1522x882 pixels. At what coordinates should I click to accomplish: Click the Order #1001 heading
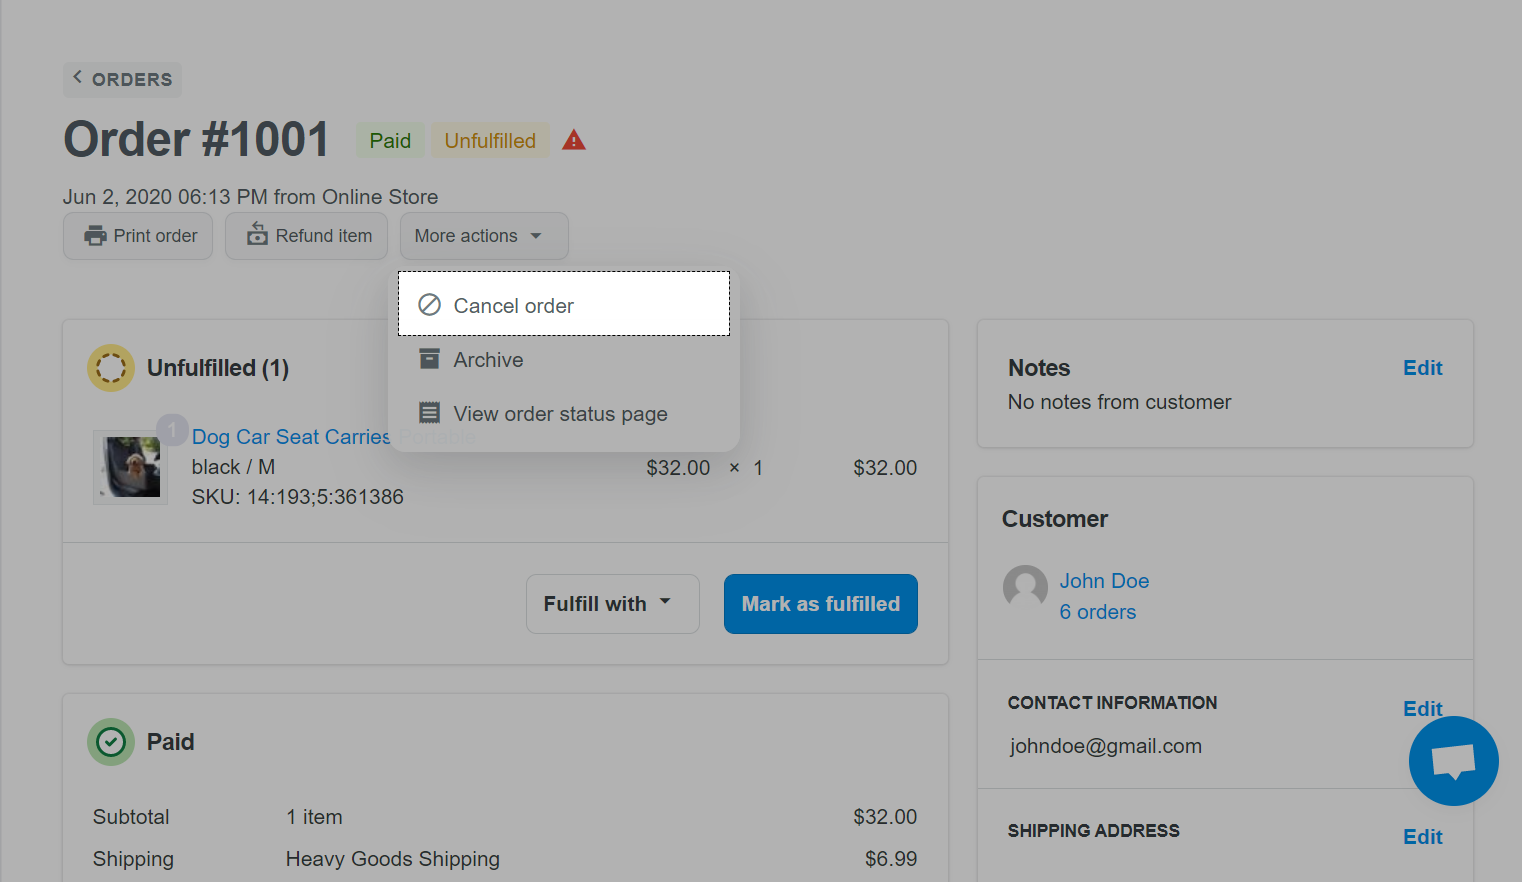coord(196,139)
